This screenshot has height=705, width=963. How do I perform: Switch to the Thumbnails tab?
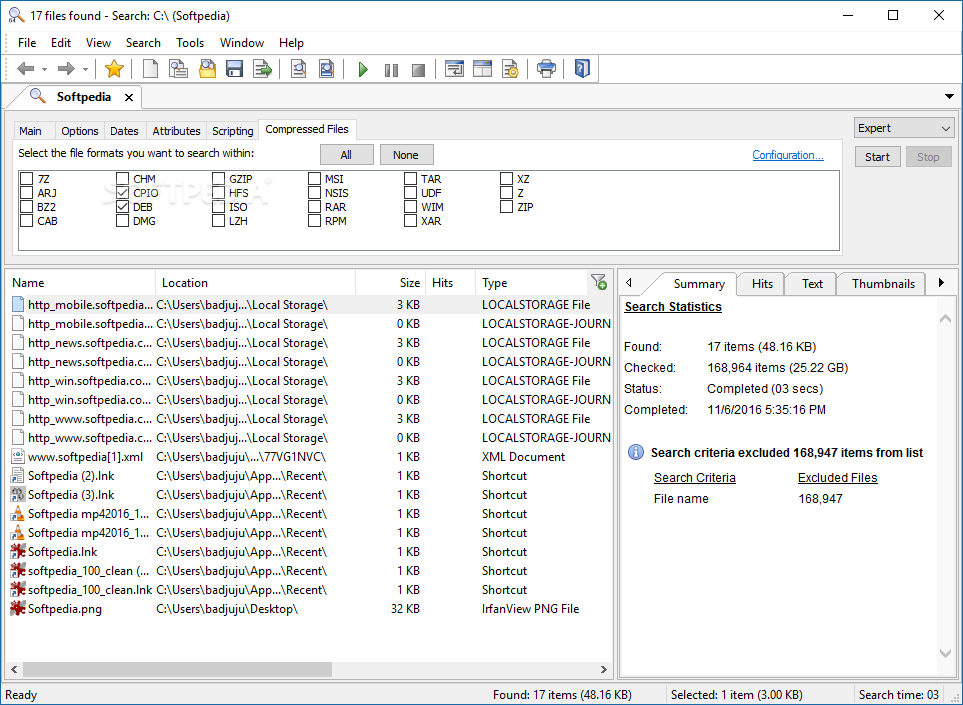[x=883, y=284]
